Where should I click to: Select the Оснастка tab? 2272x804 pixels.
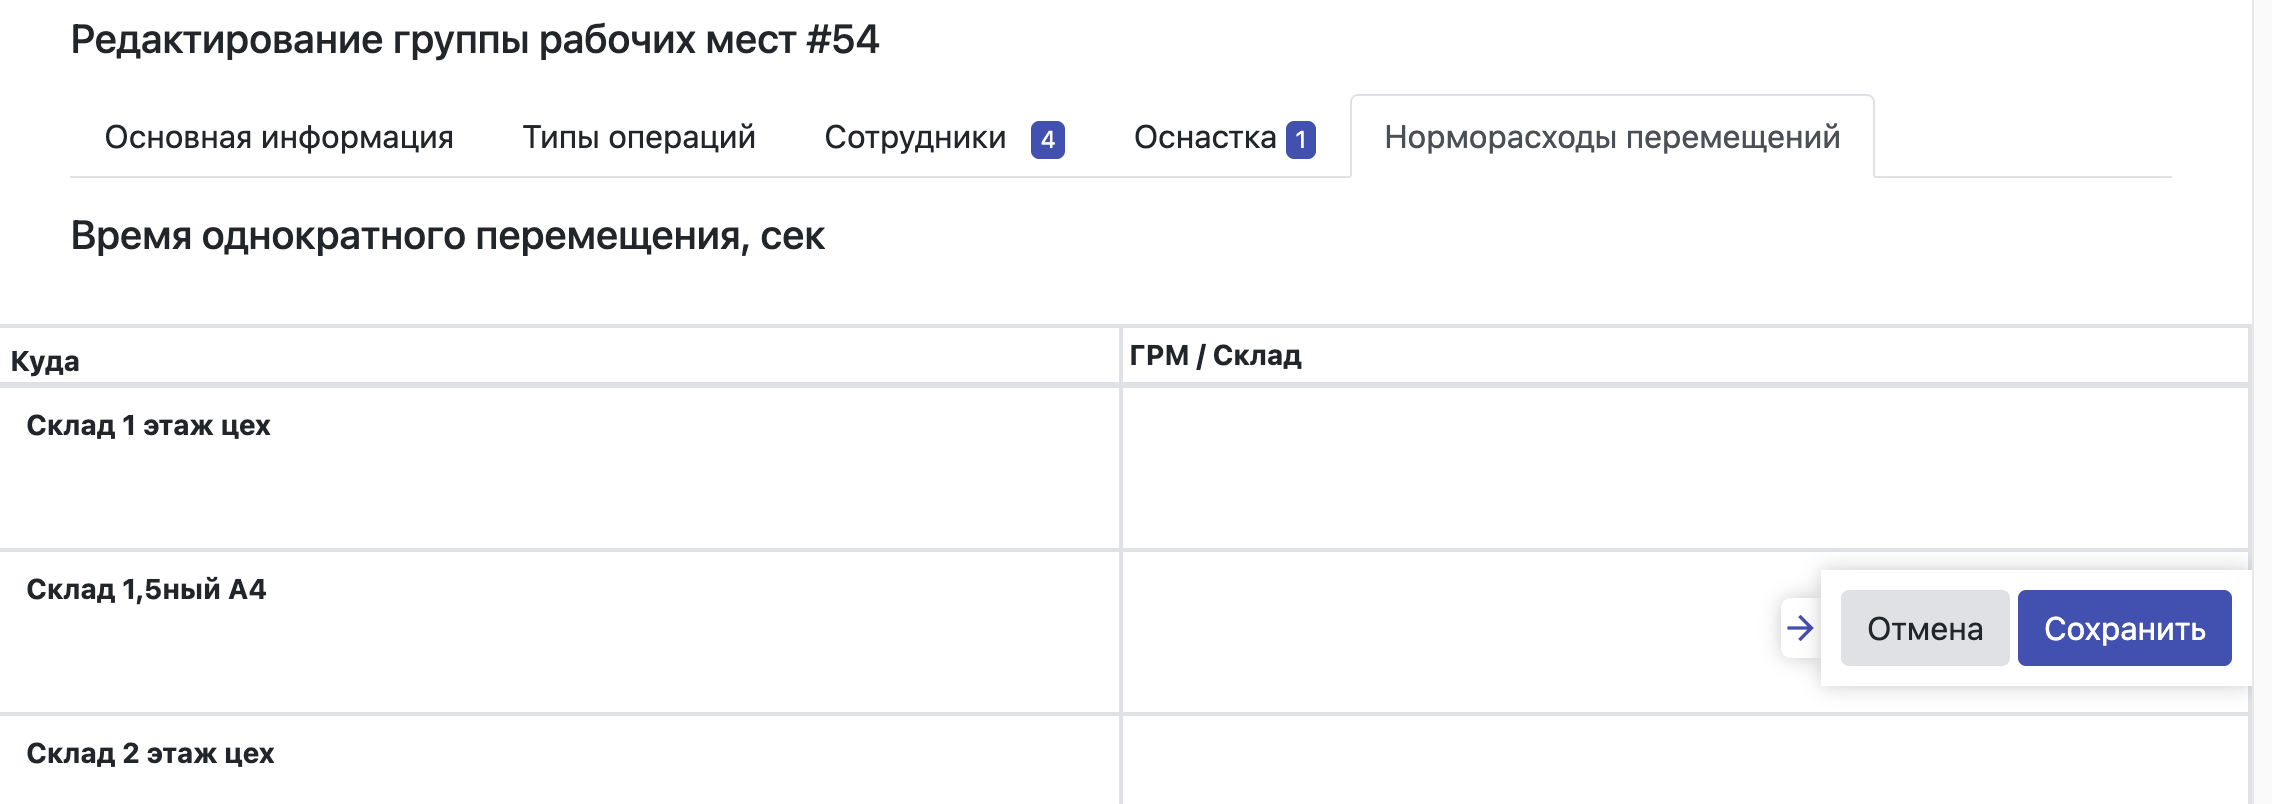point(1204,137)
